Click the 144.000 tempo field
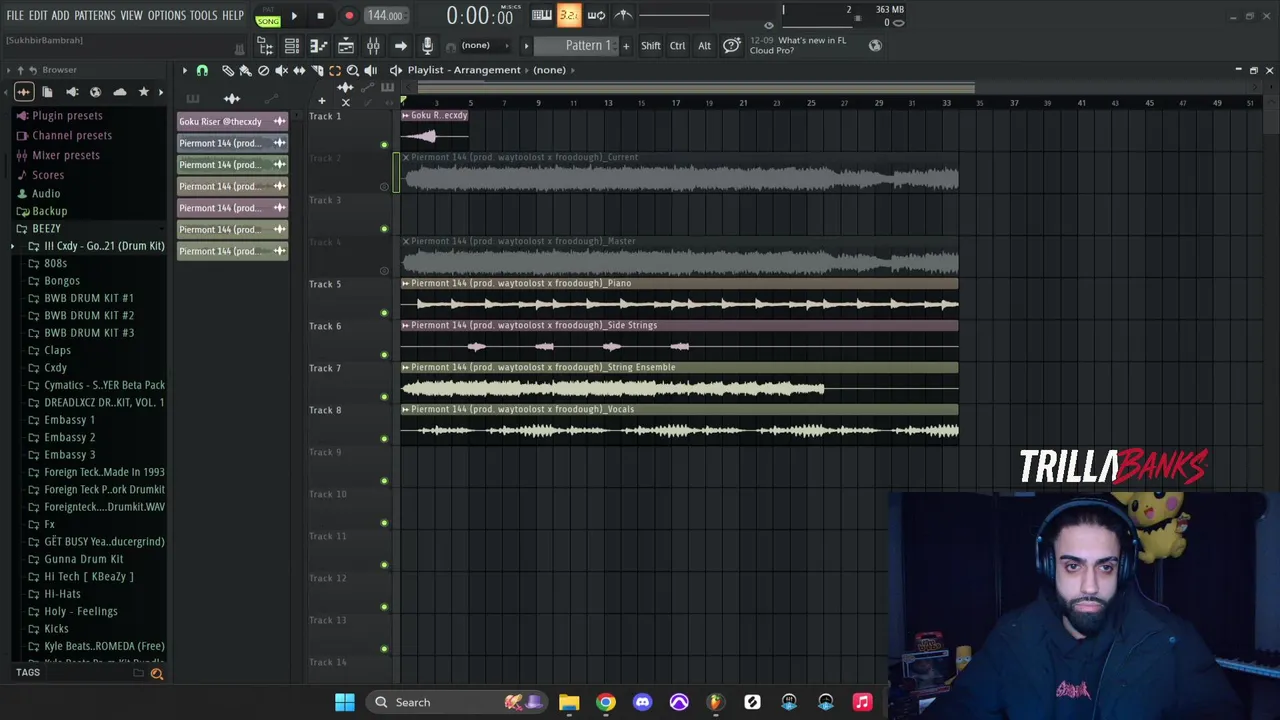The height and width of the screenshot is (720, 1280). [x=385, y=16]
